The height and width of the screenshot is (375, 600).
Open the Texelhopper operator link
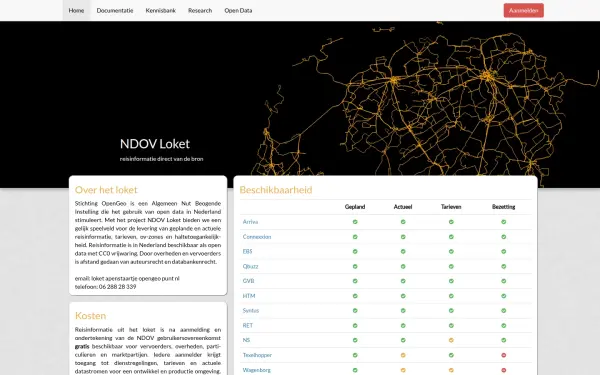257,355
